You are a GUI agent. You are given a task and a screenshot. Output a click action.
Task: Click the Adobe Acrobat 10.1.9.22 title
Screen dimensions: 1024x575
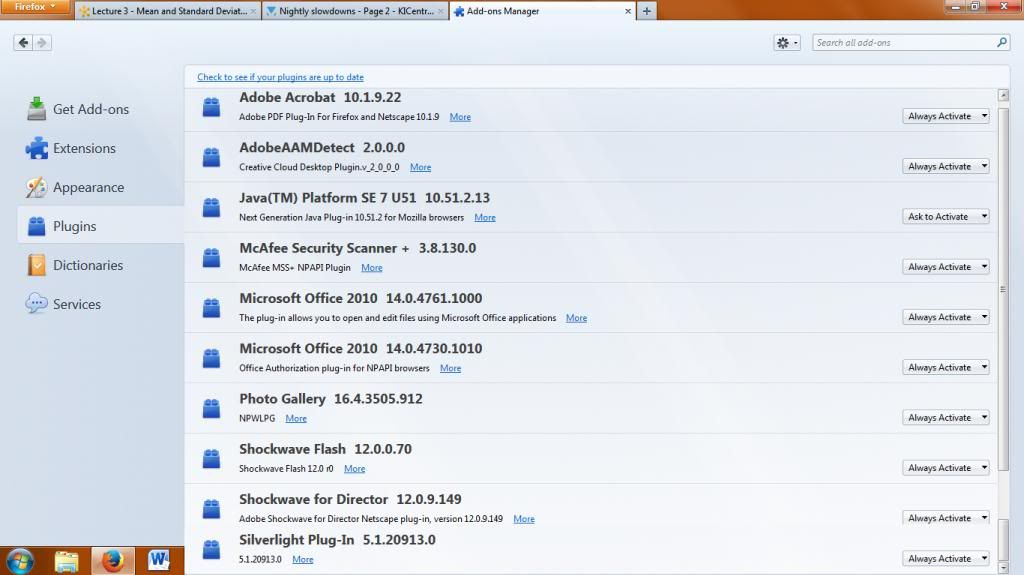(x=320, y=97)
